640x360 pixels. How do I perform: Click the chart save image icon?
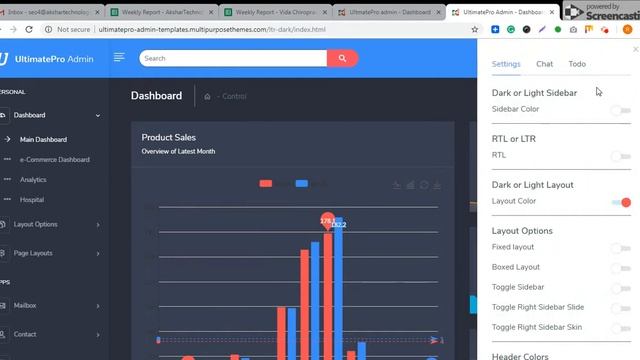(437, 185)
